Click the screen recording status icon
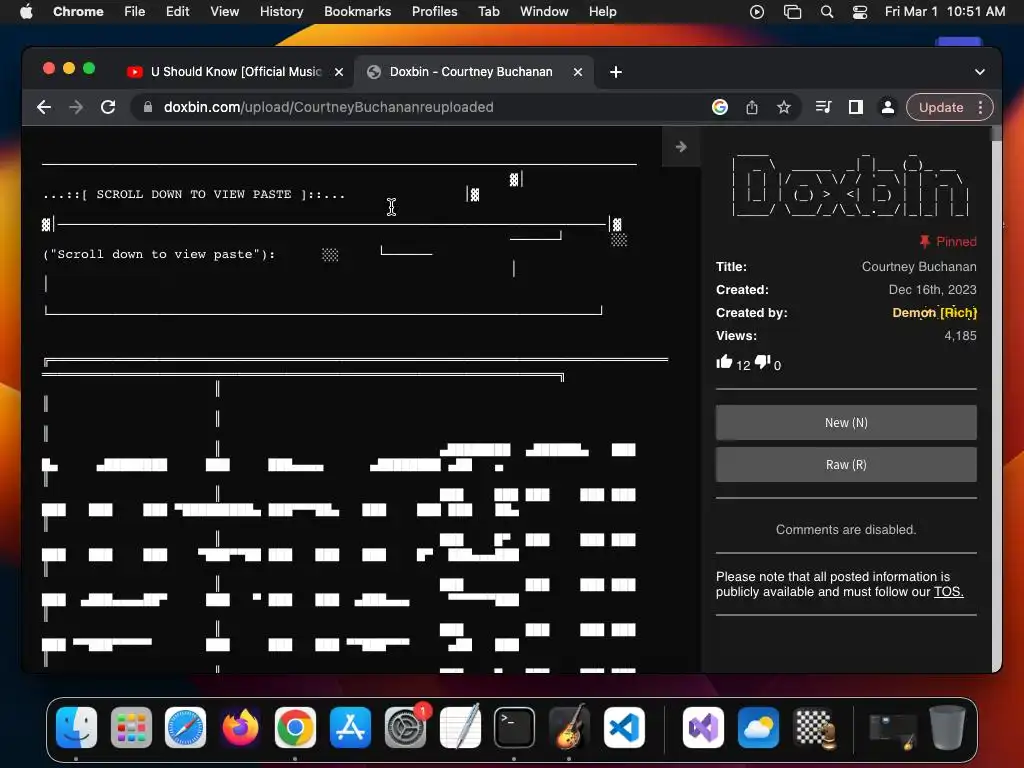Viewport: 1024px width, 768px height. pos(757,11)
